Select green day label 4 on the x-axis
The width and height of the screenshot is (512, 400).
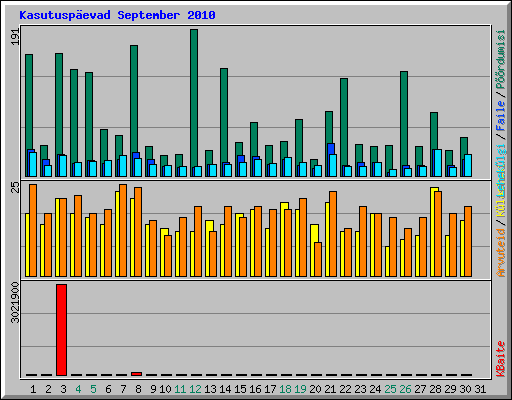pos(78,389)
